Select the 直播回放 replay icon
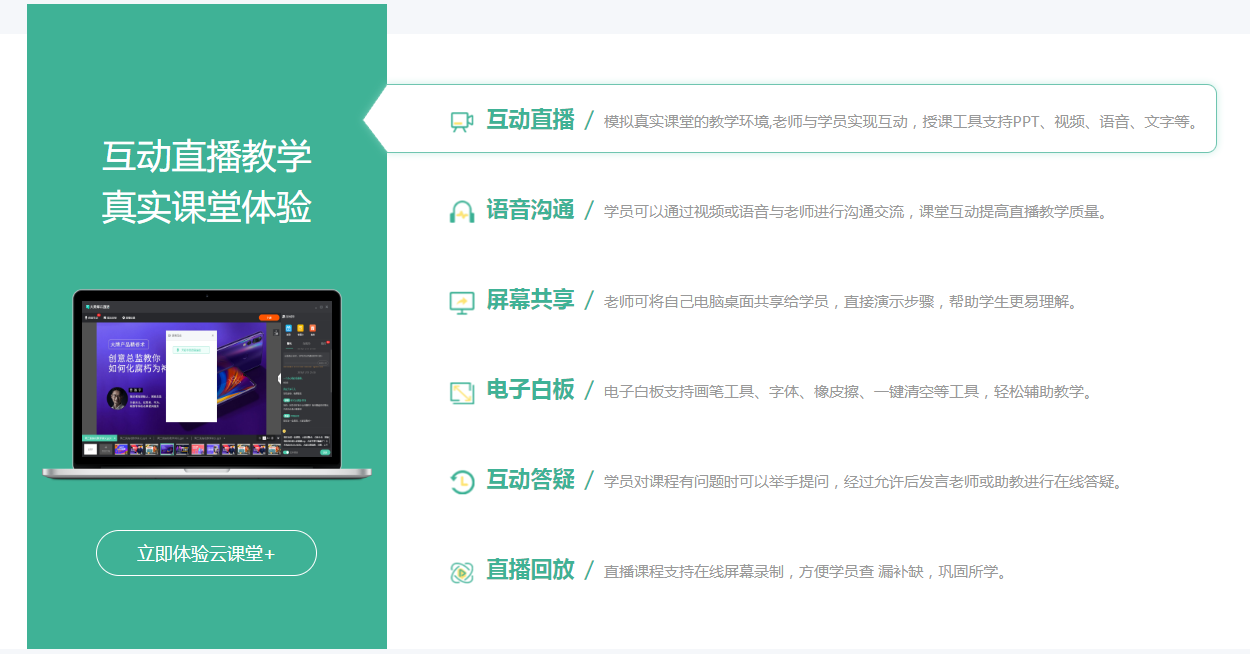1250x654 pixels. point(461,572)
